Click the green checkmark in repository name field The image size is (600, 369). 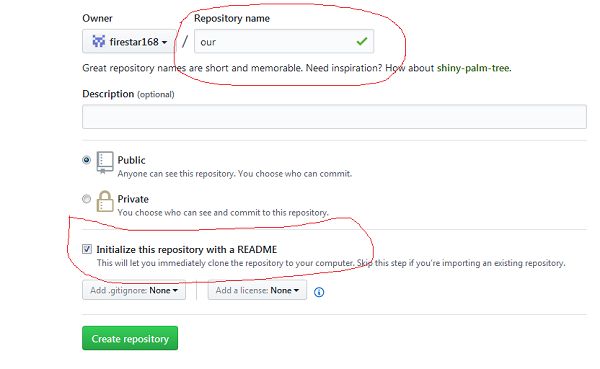(x=361, y=41)
